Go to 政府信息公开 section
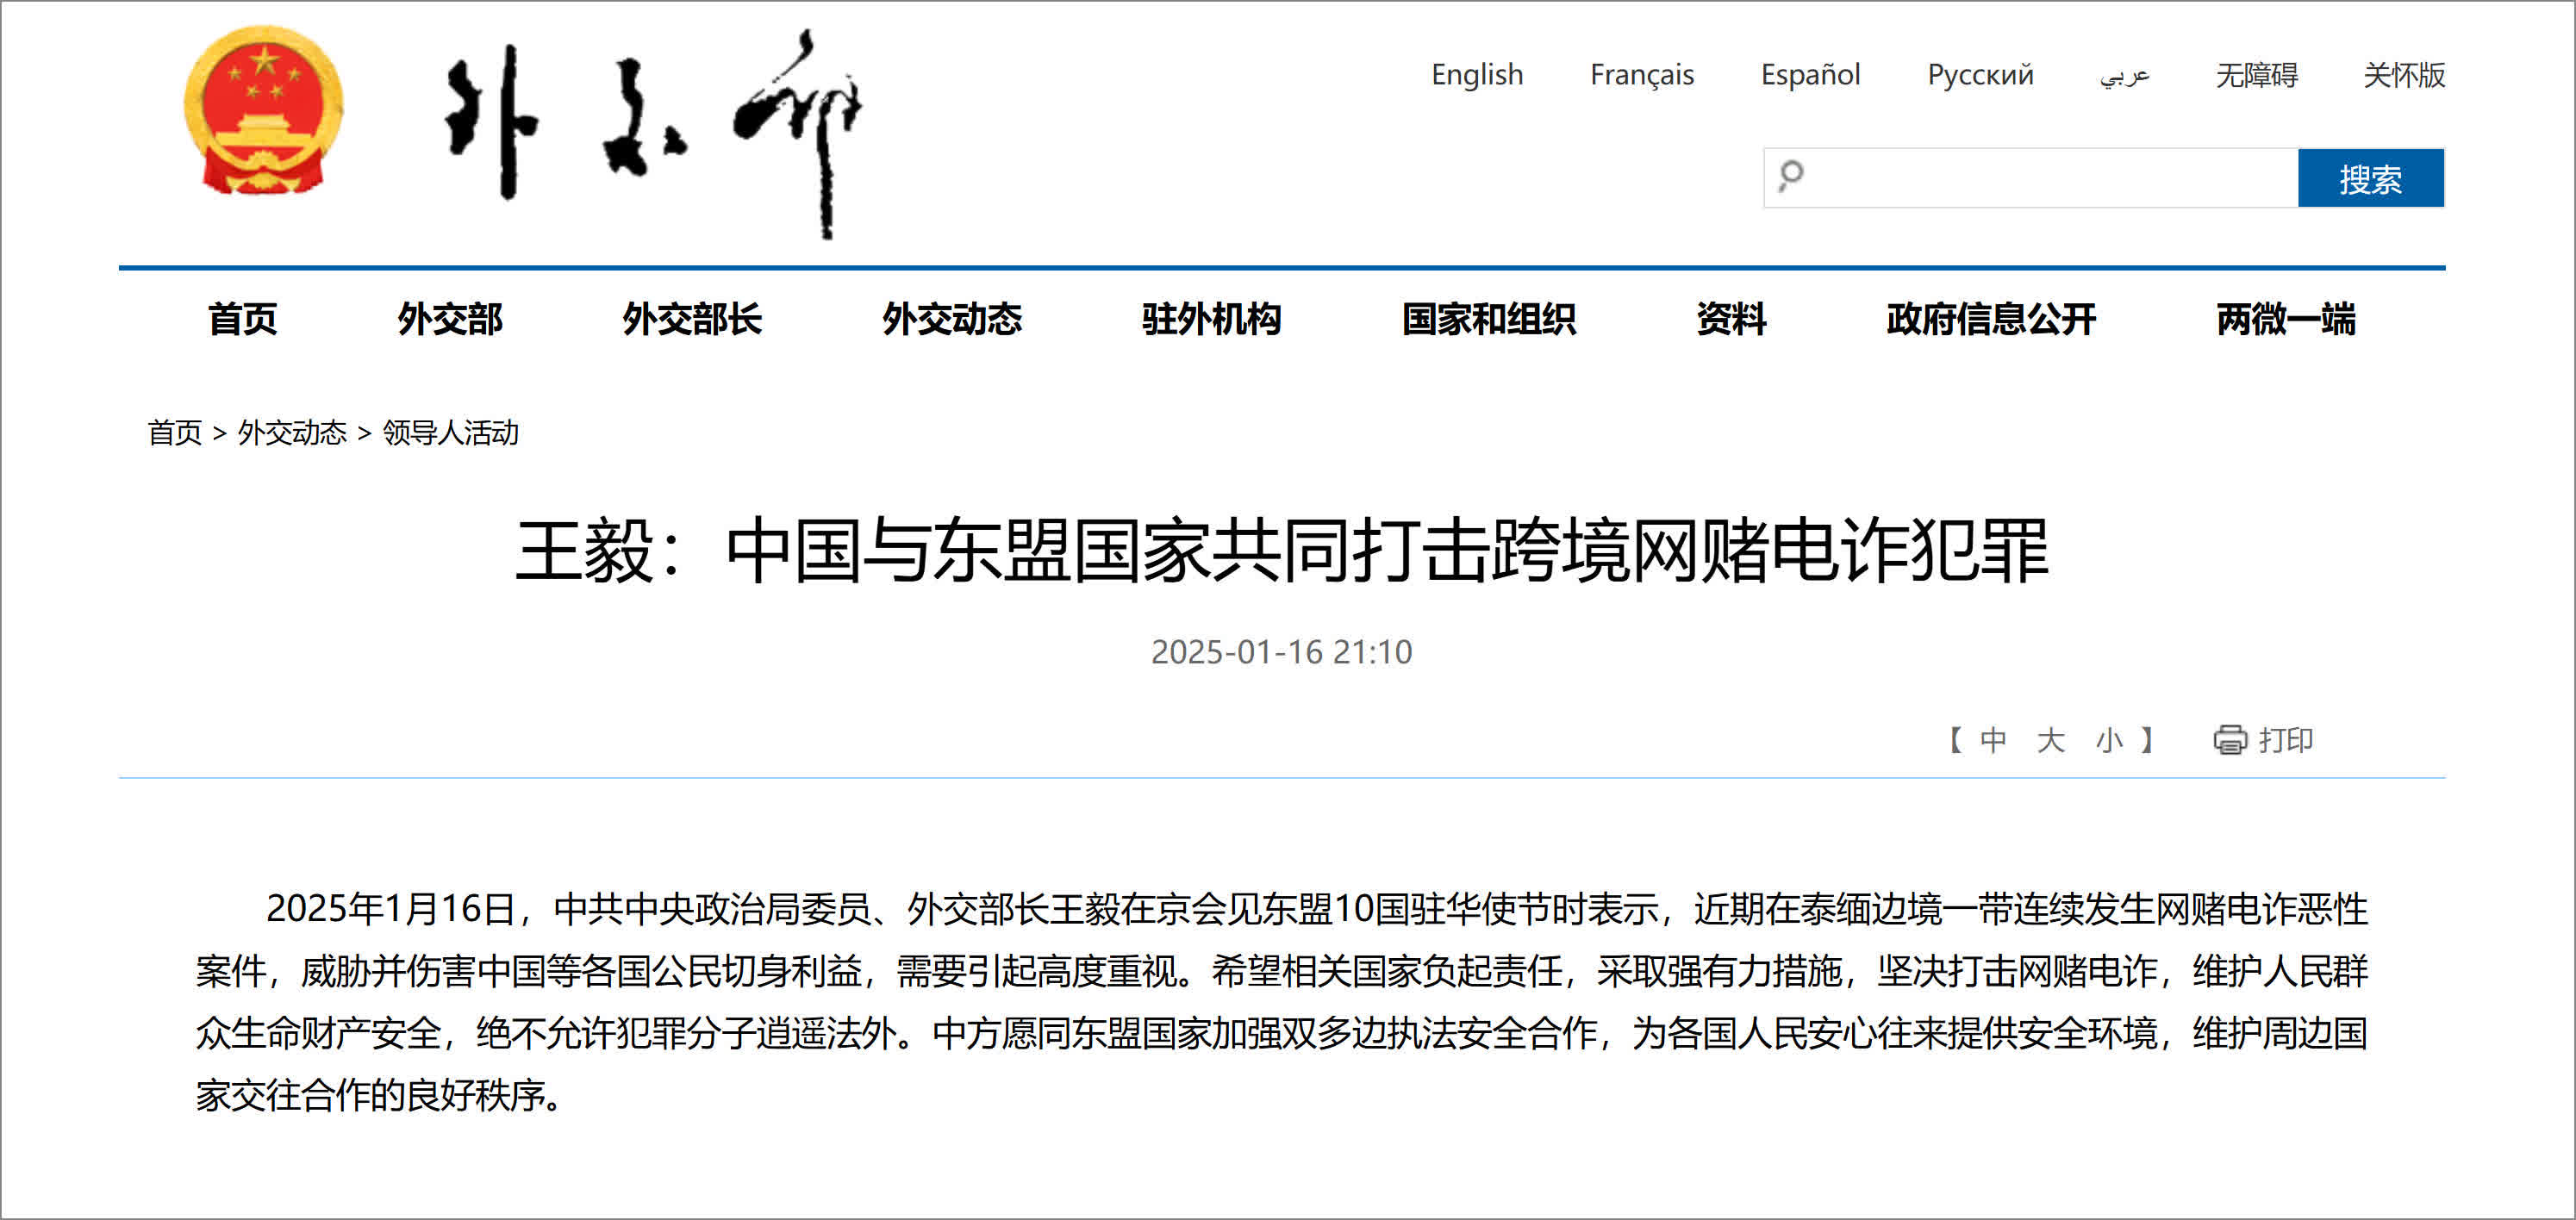Image resolution: width=2576 pixels, height=1220 pixels. pyautogui.click(x=1990, y=319)
